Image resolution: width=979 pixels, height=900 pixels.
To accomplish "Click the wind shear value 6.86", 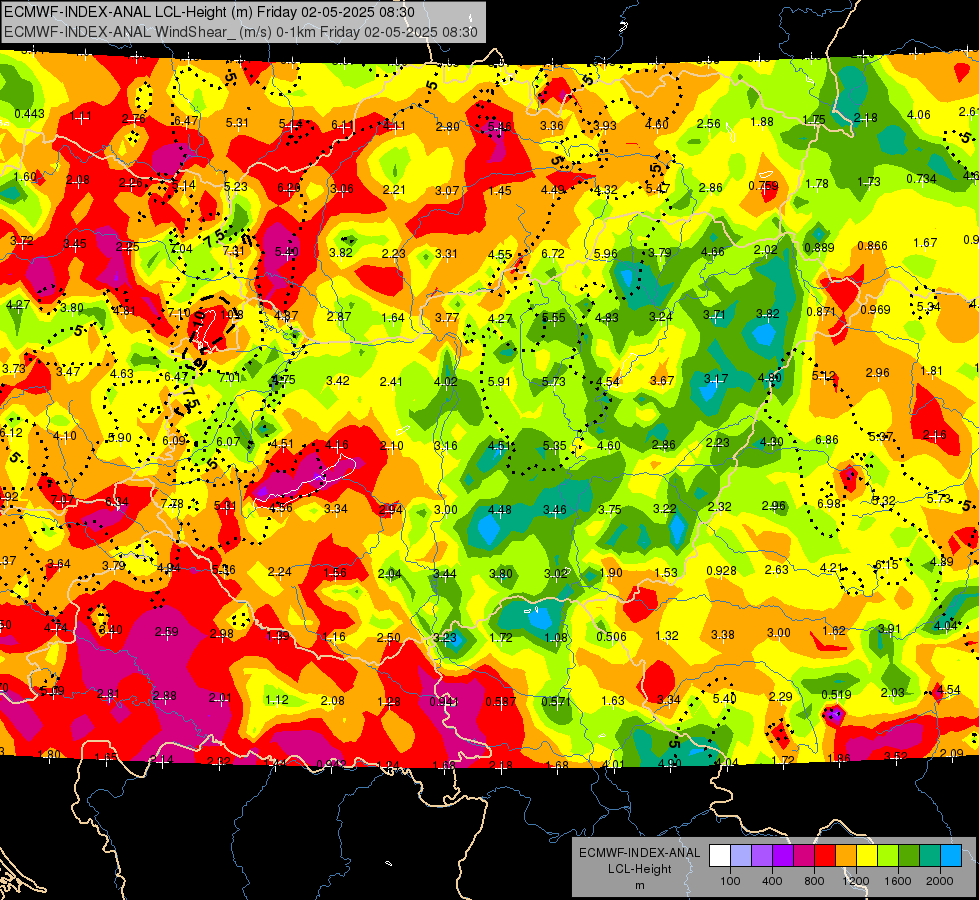I will click(827, 440).
